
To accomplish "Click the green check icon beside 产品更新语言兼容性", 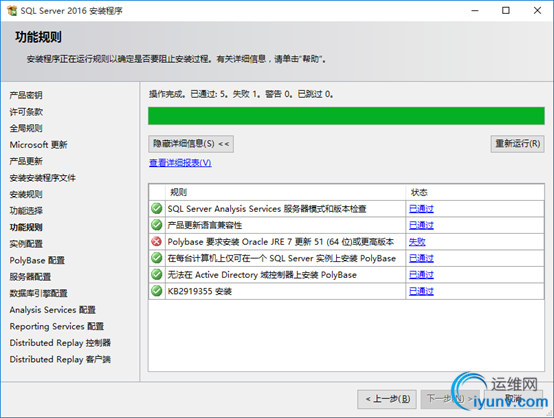I will [157, 225].
